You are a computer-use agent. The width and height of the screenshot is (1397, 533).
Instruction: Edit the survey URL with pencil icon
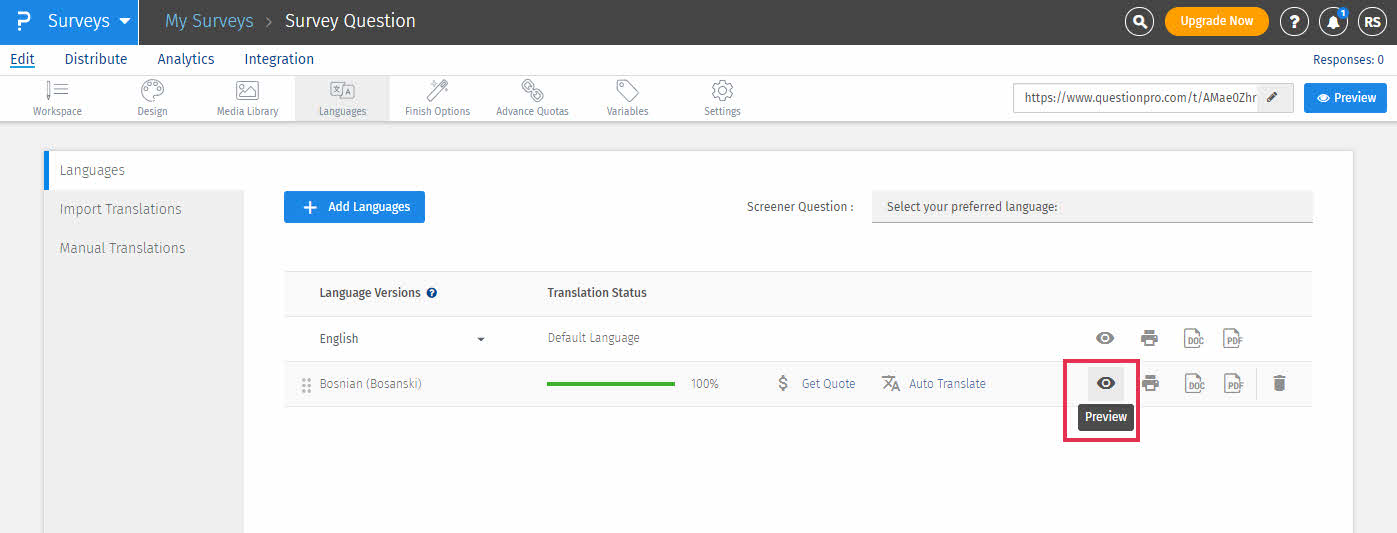pyautogui.click(x=1273, y=98)
